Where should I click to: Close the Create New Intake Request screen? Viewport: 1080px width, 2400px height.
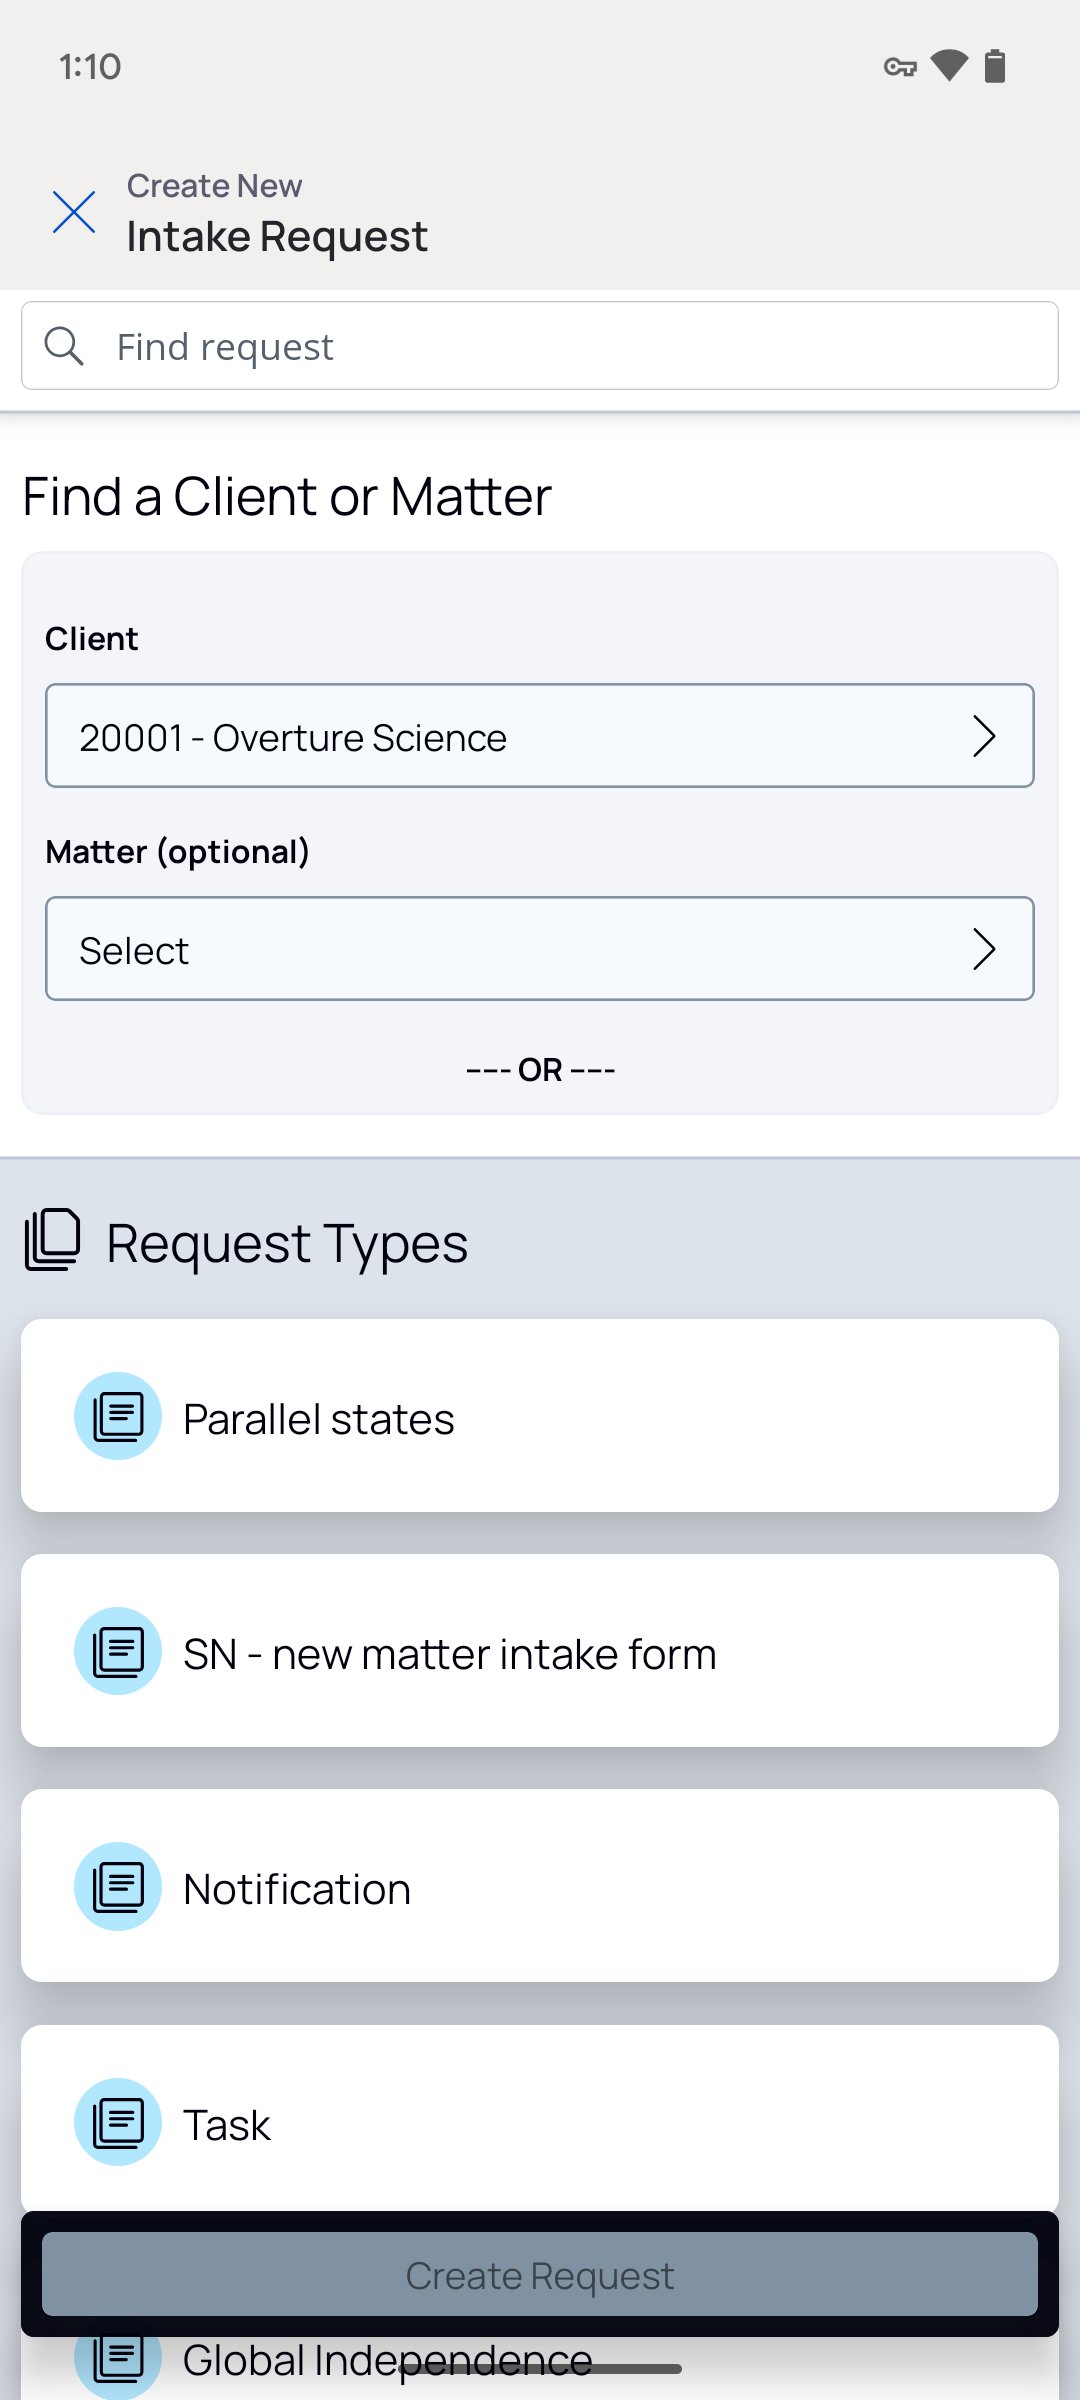pos(74,212)
